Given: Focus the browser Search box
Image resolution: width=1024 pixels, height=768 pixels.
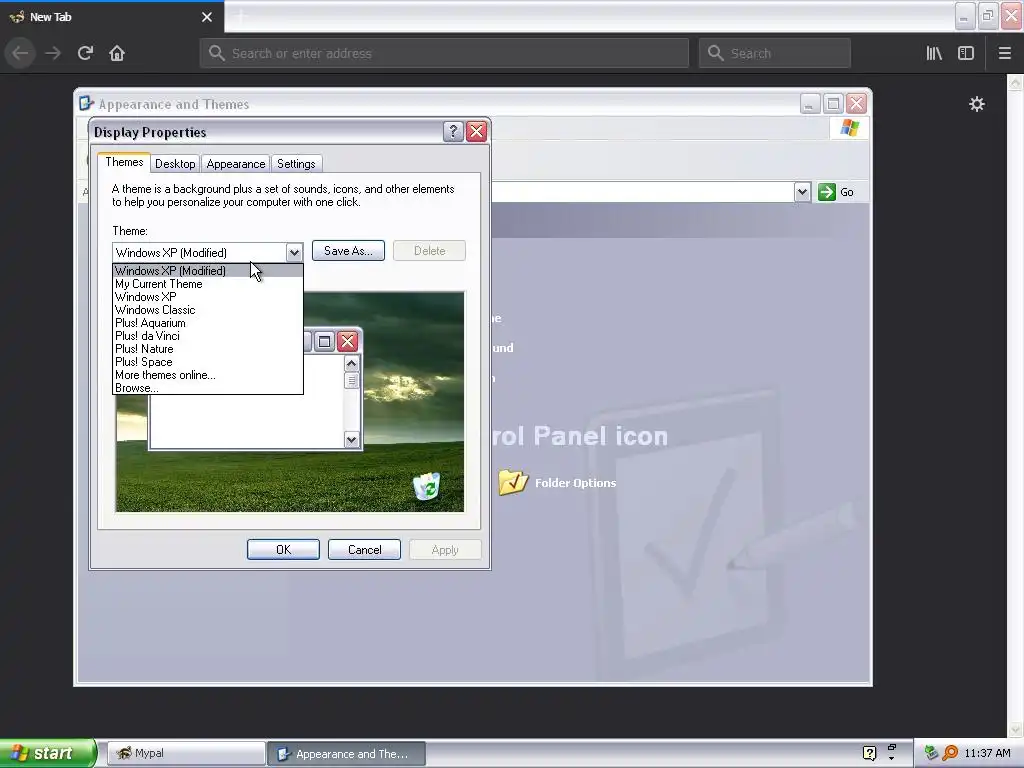Looking at the screenshot, I should pos(775,53).
